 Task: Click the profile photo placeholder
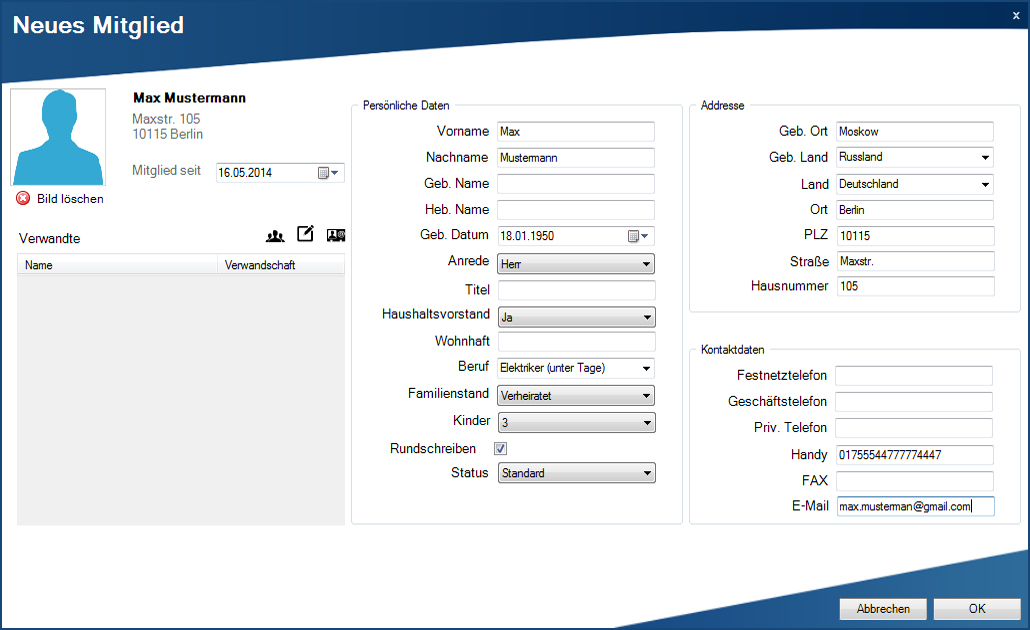click(58, 137)
